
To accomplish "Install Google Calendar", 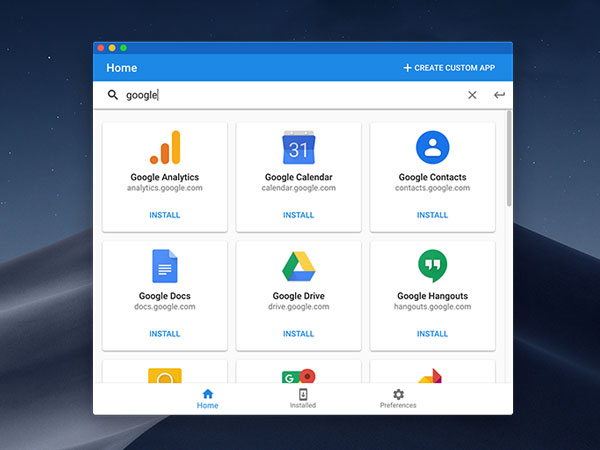I will [x=298, y=215].
